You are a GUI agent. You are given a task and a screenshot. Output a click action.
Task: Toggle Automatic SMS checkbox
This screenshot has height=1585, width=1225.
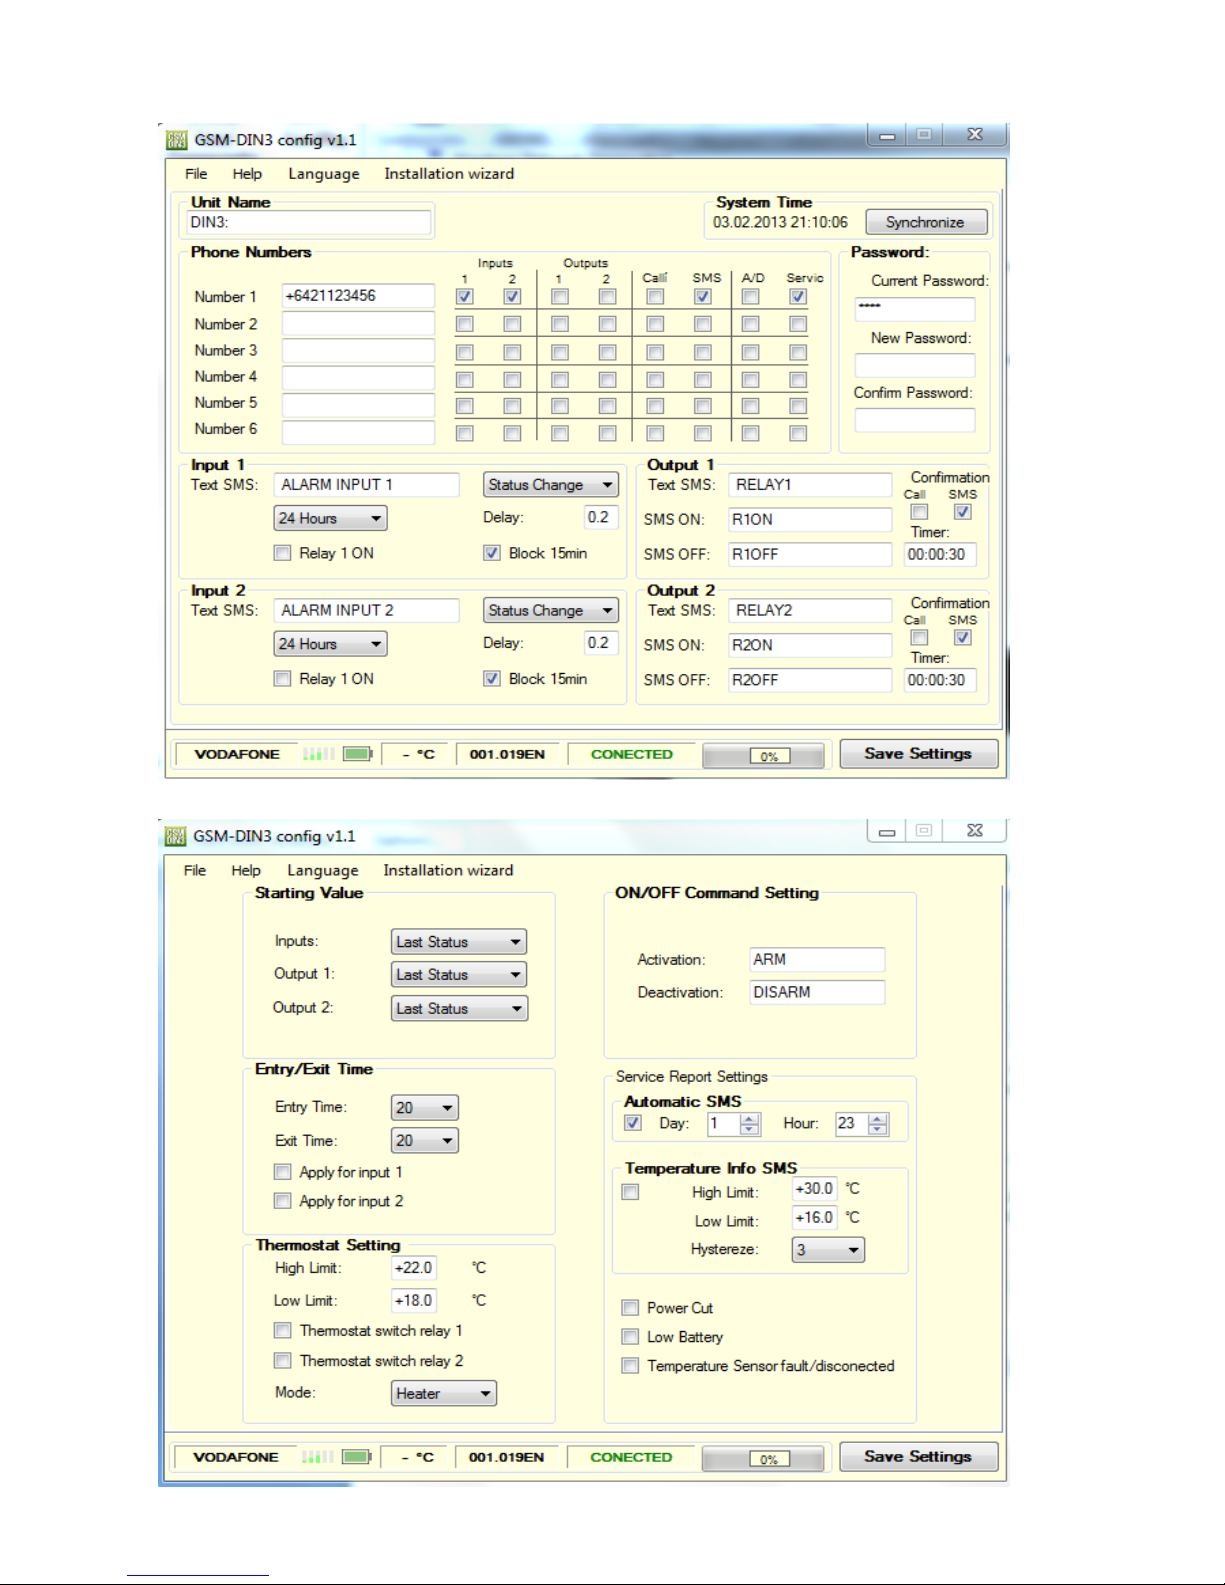(633, 1123)
